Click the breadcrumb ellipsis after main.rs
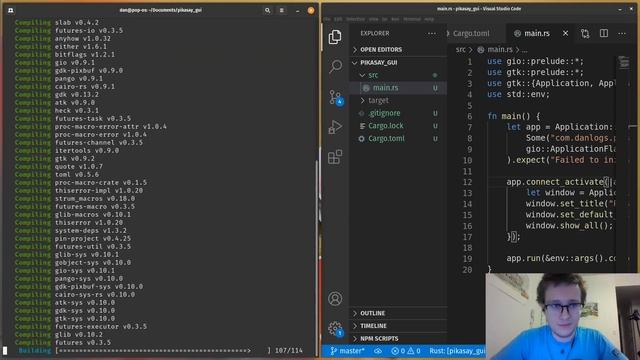The width and height of the screenshot is (640, 360). coord(524,50)
